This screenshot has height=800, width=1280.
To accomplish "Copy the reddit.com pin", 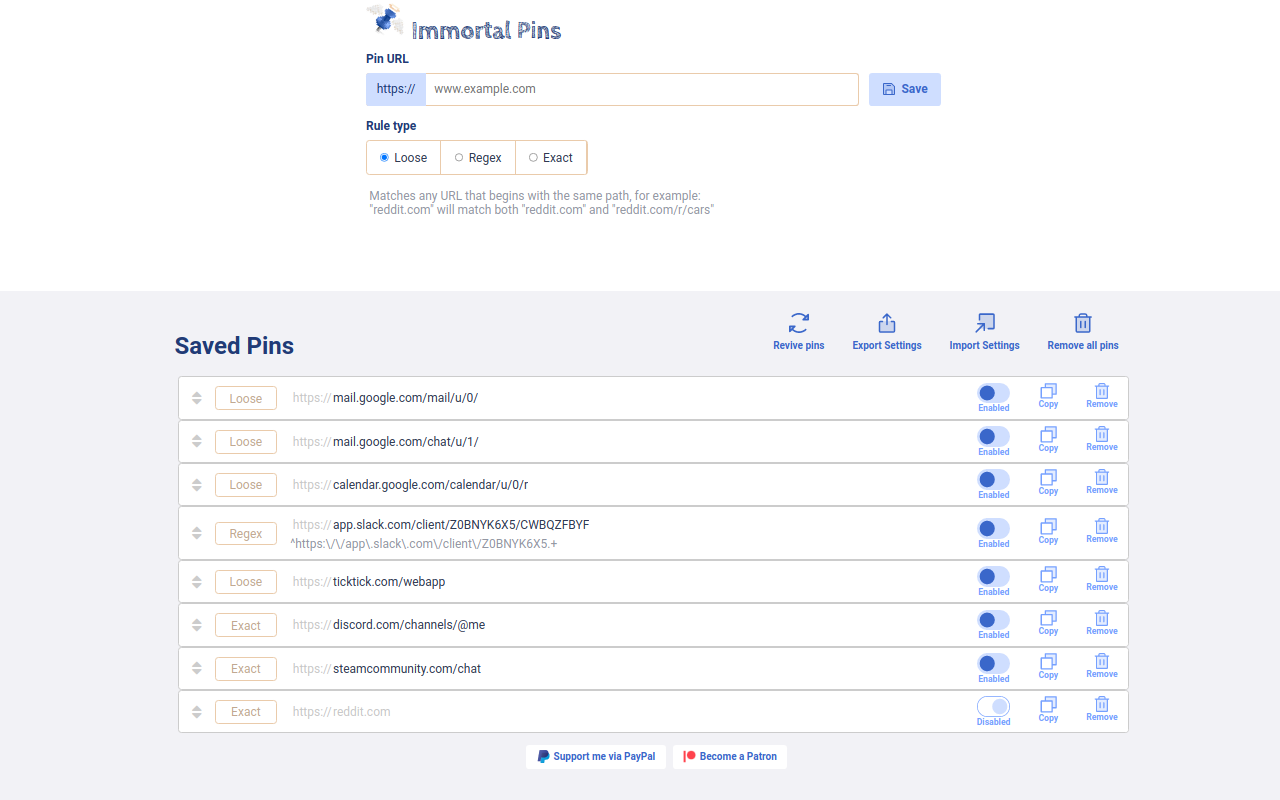I will (x=1048, y=710).
